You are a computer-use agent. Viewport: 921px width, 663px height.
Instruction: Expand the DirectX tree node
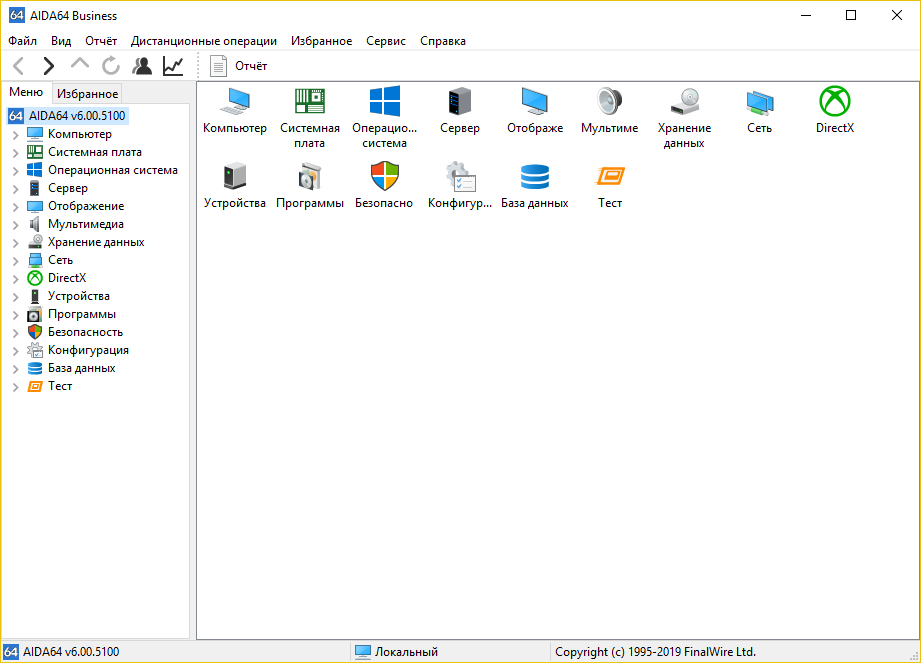click(16, 279)
